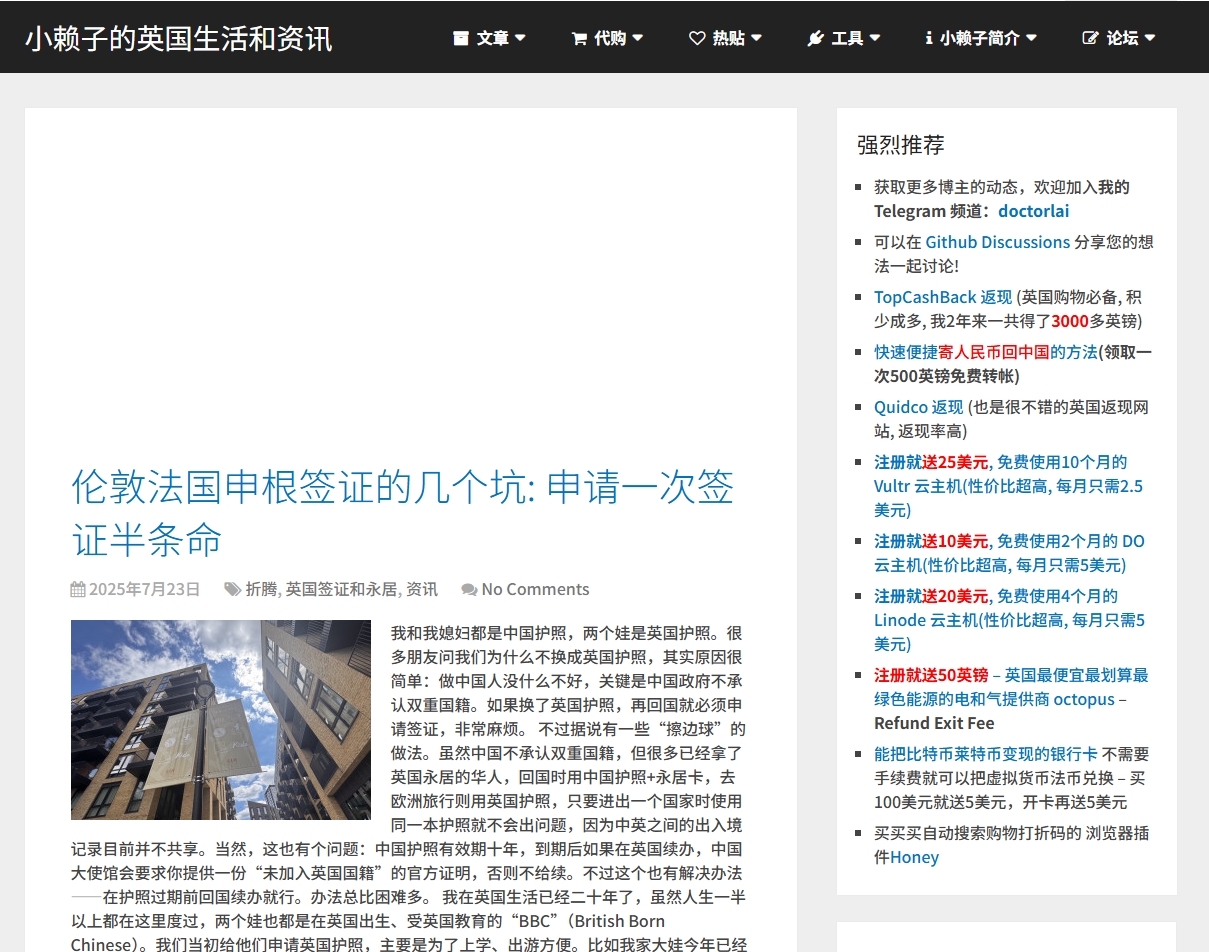1209x952 pixels.
Task: Click the speech bubble icon before No Comments
Action: click(x=470, y=589)
